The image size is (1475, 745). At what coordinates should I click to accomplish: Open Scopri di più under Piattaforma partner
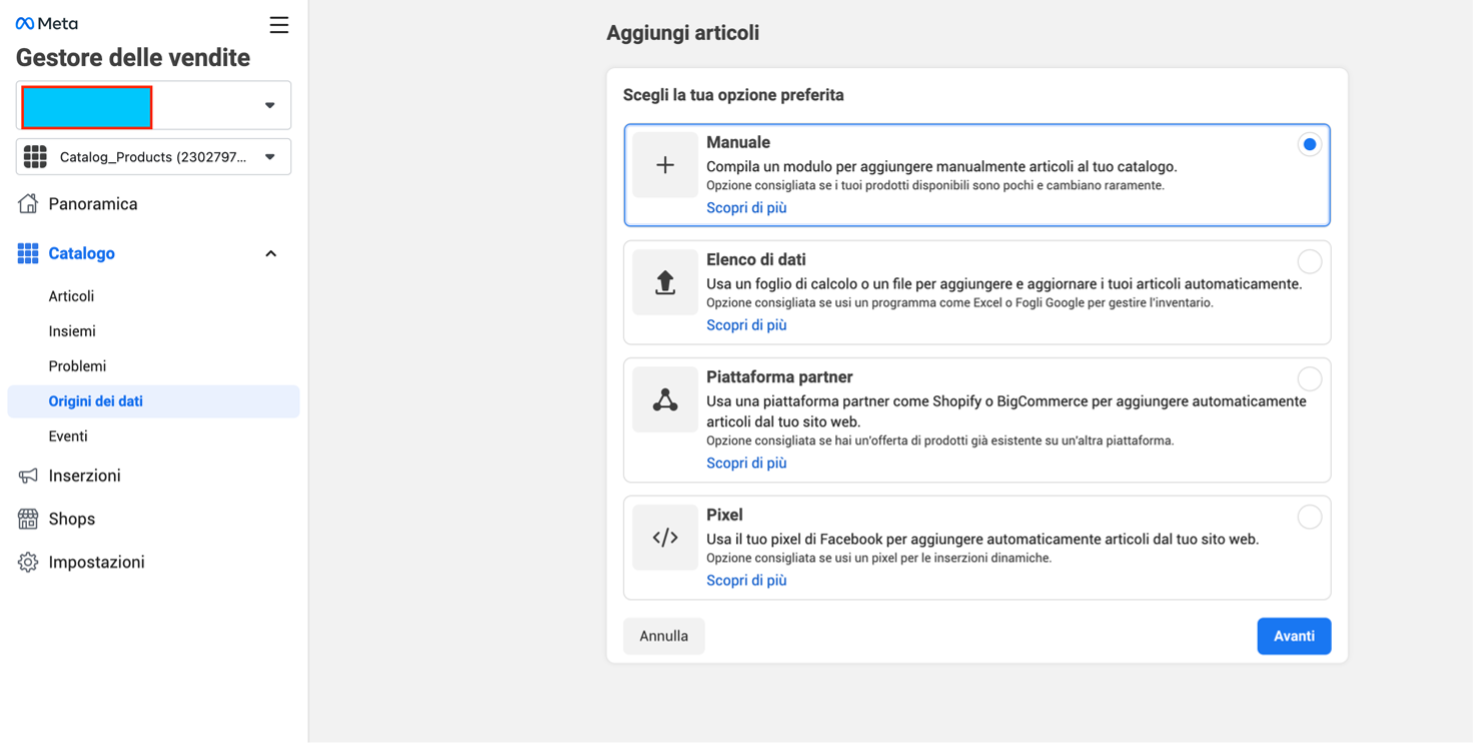click(746, 463)
